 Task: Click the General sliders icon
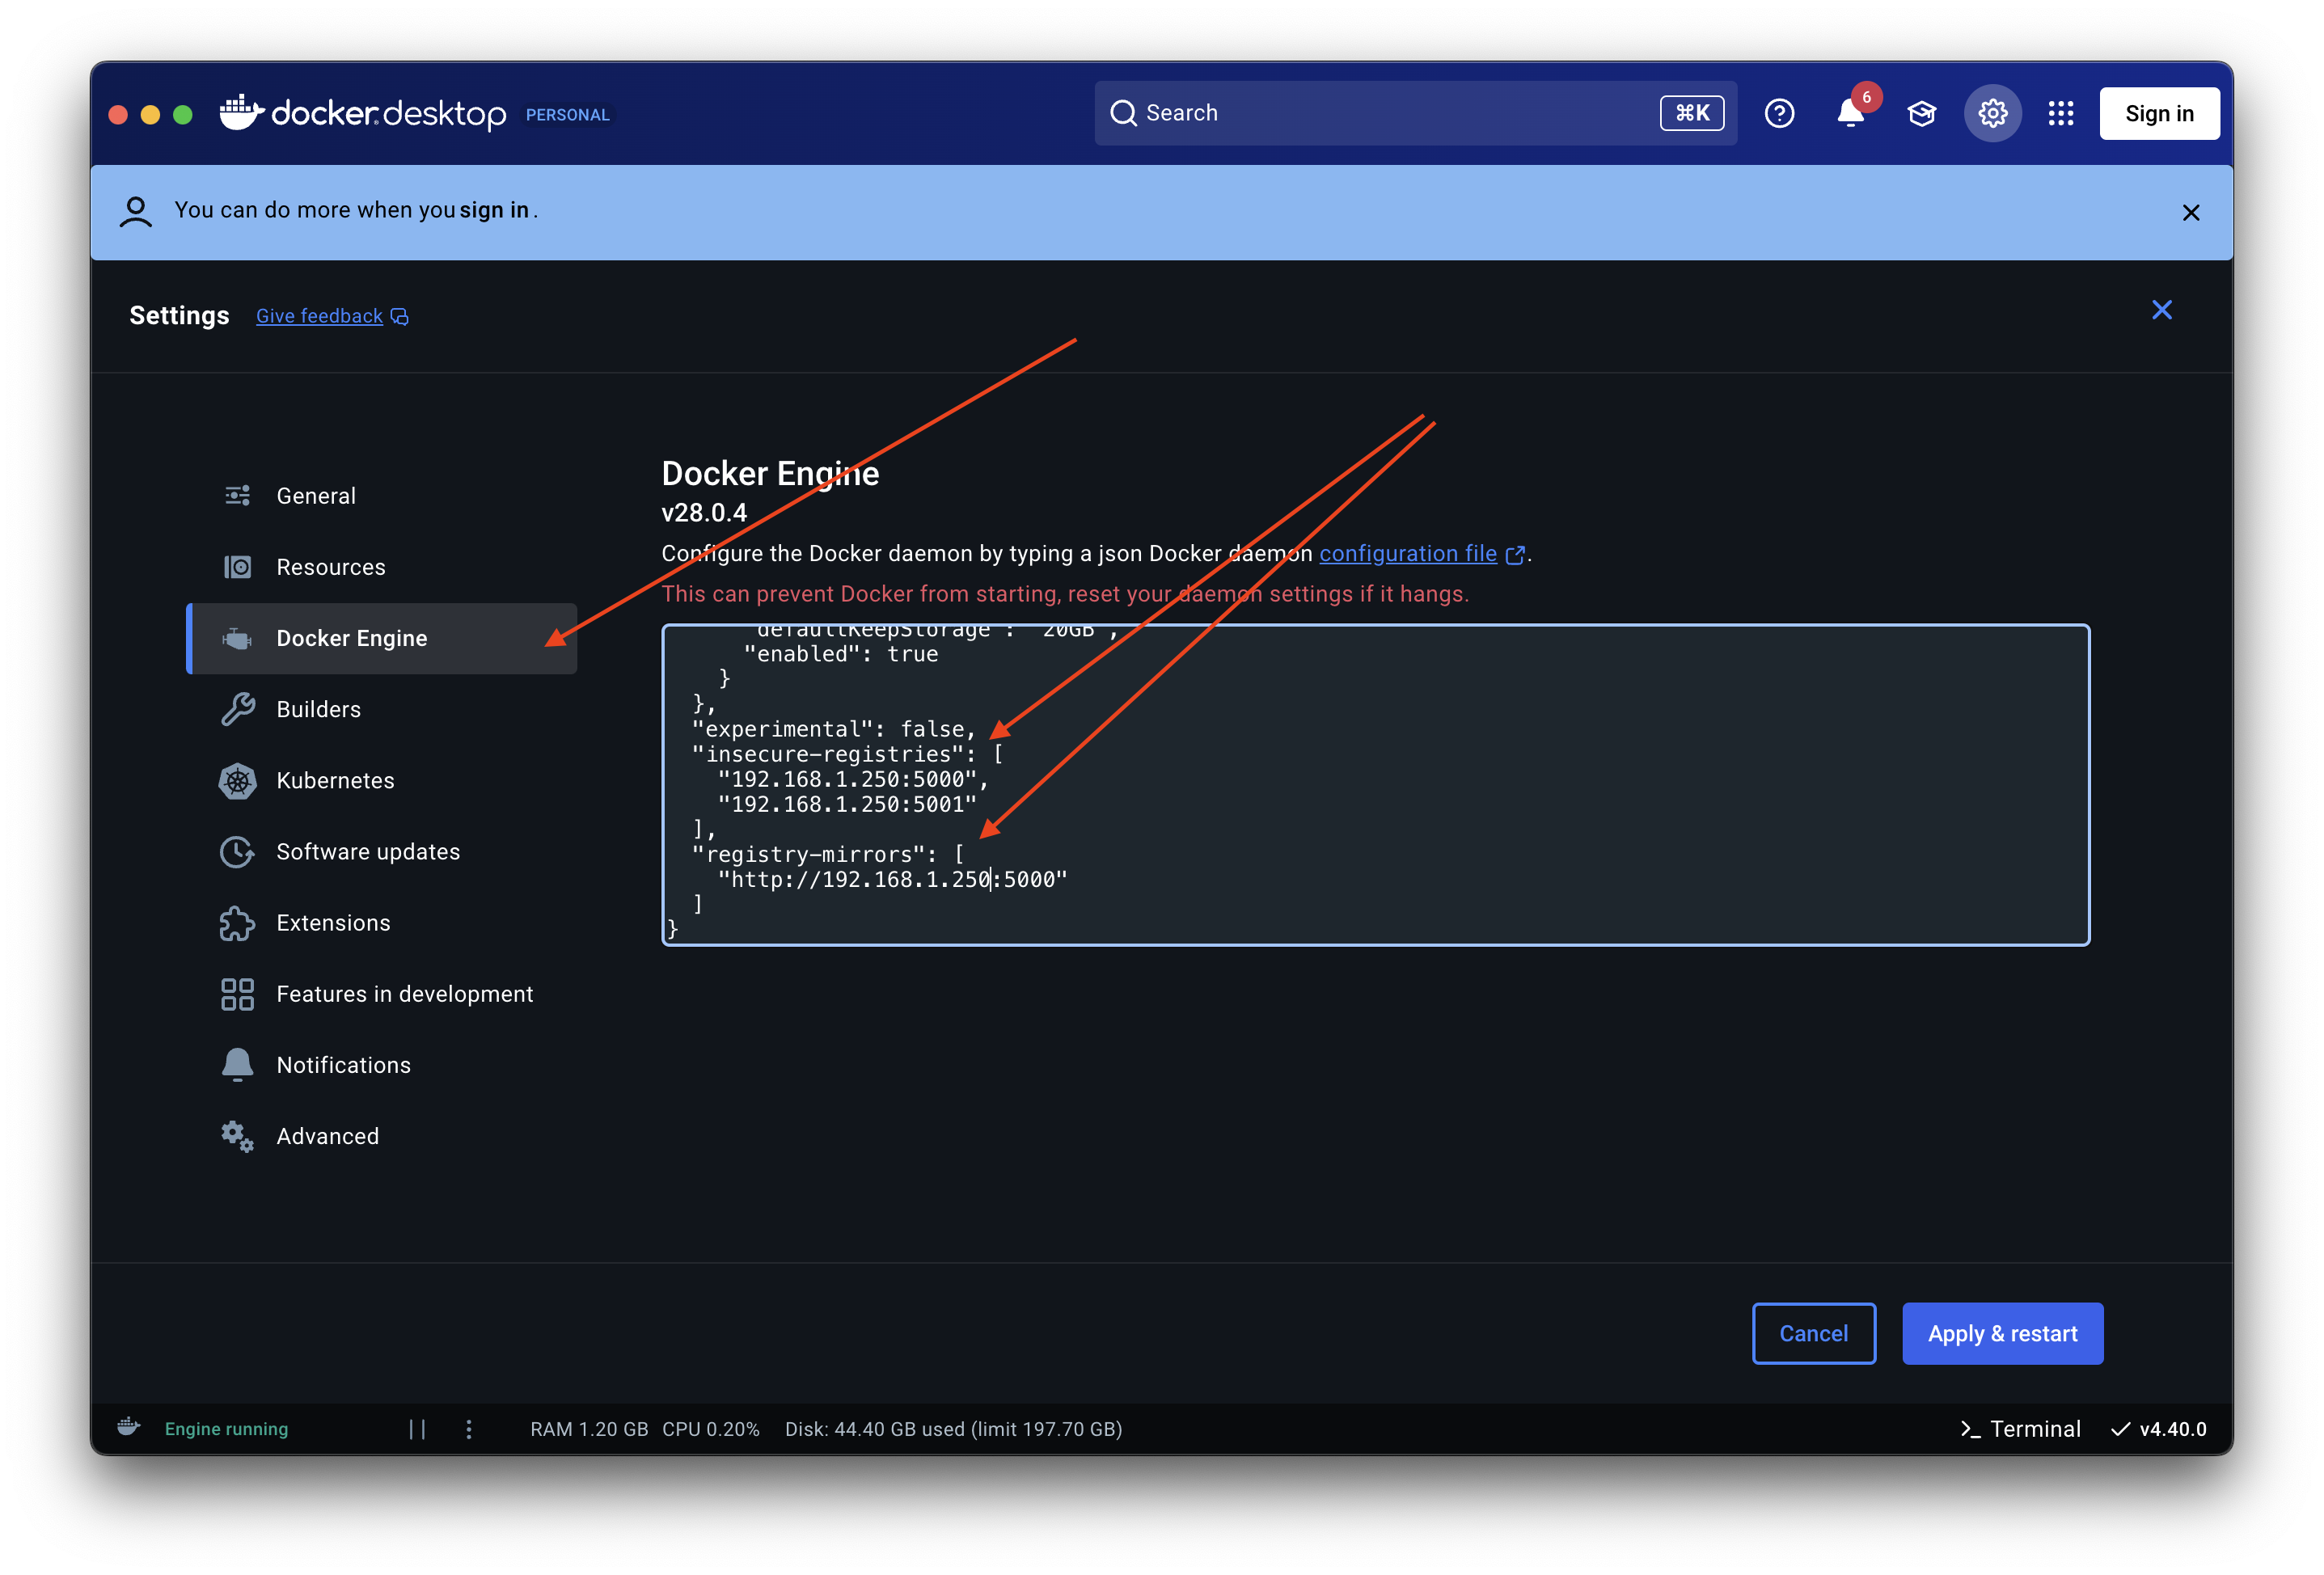point(237,495)
